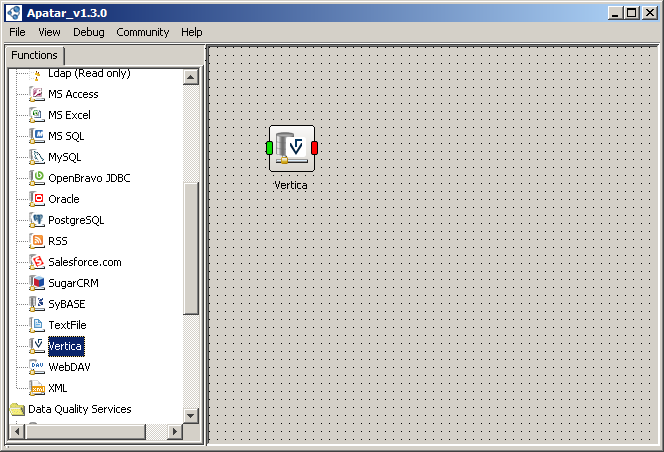Select SugarCRM in the tree
The height and width of the screenshot is (452, 664).
pos(73,283)
